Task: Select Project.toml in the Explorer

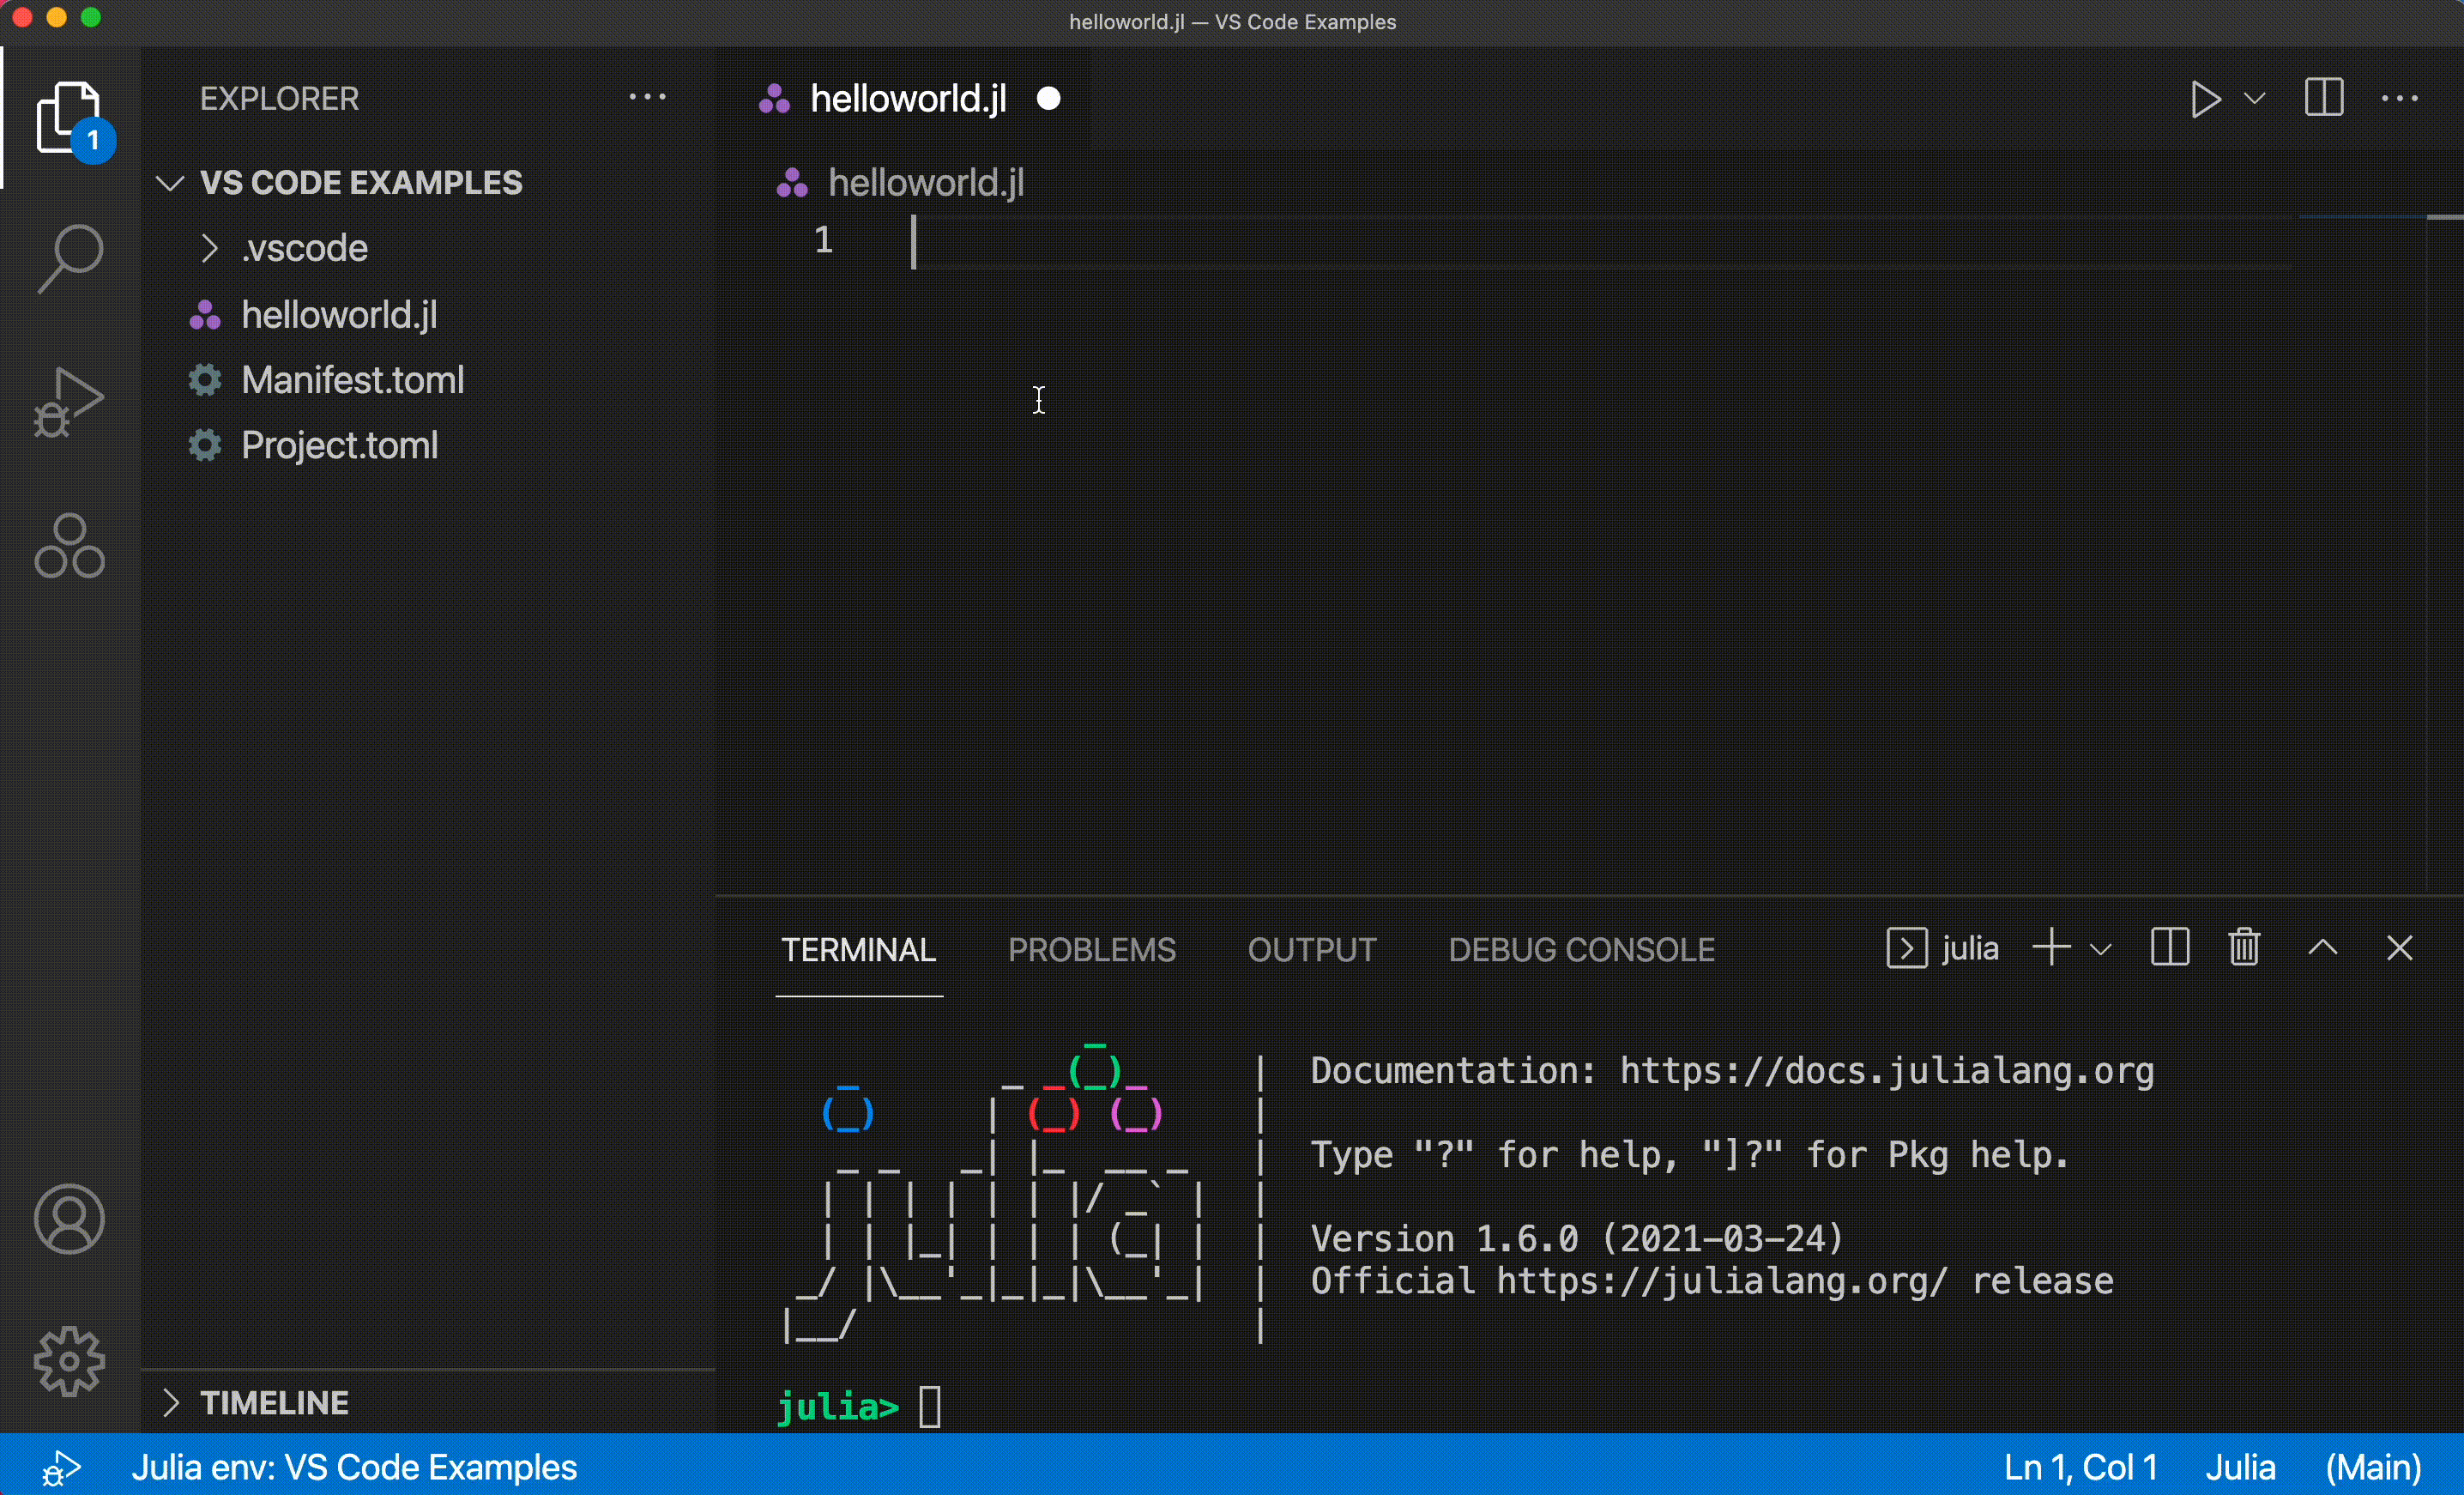Action: (x=339, y=445)
